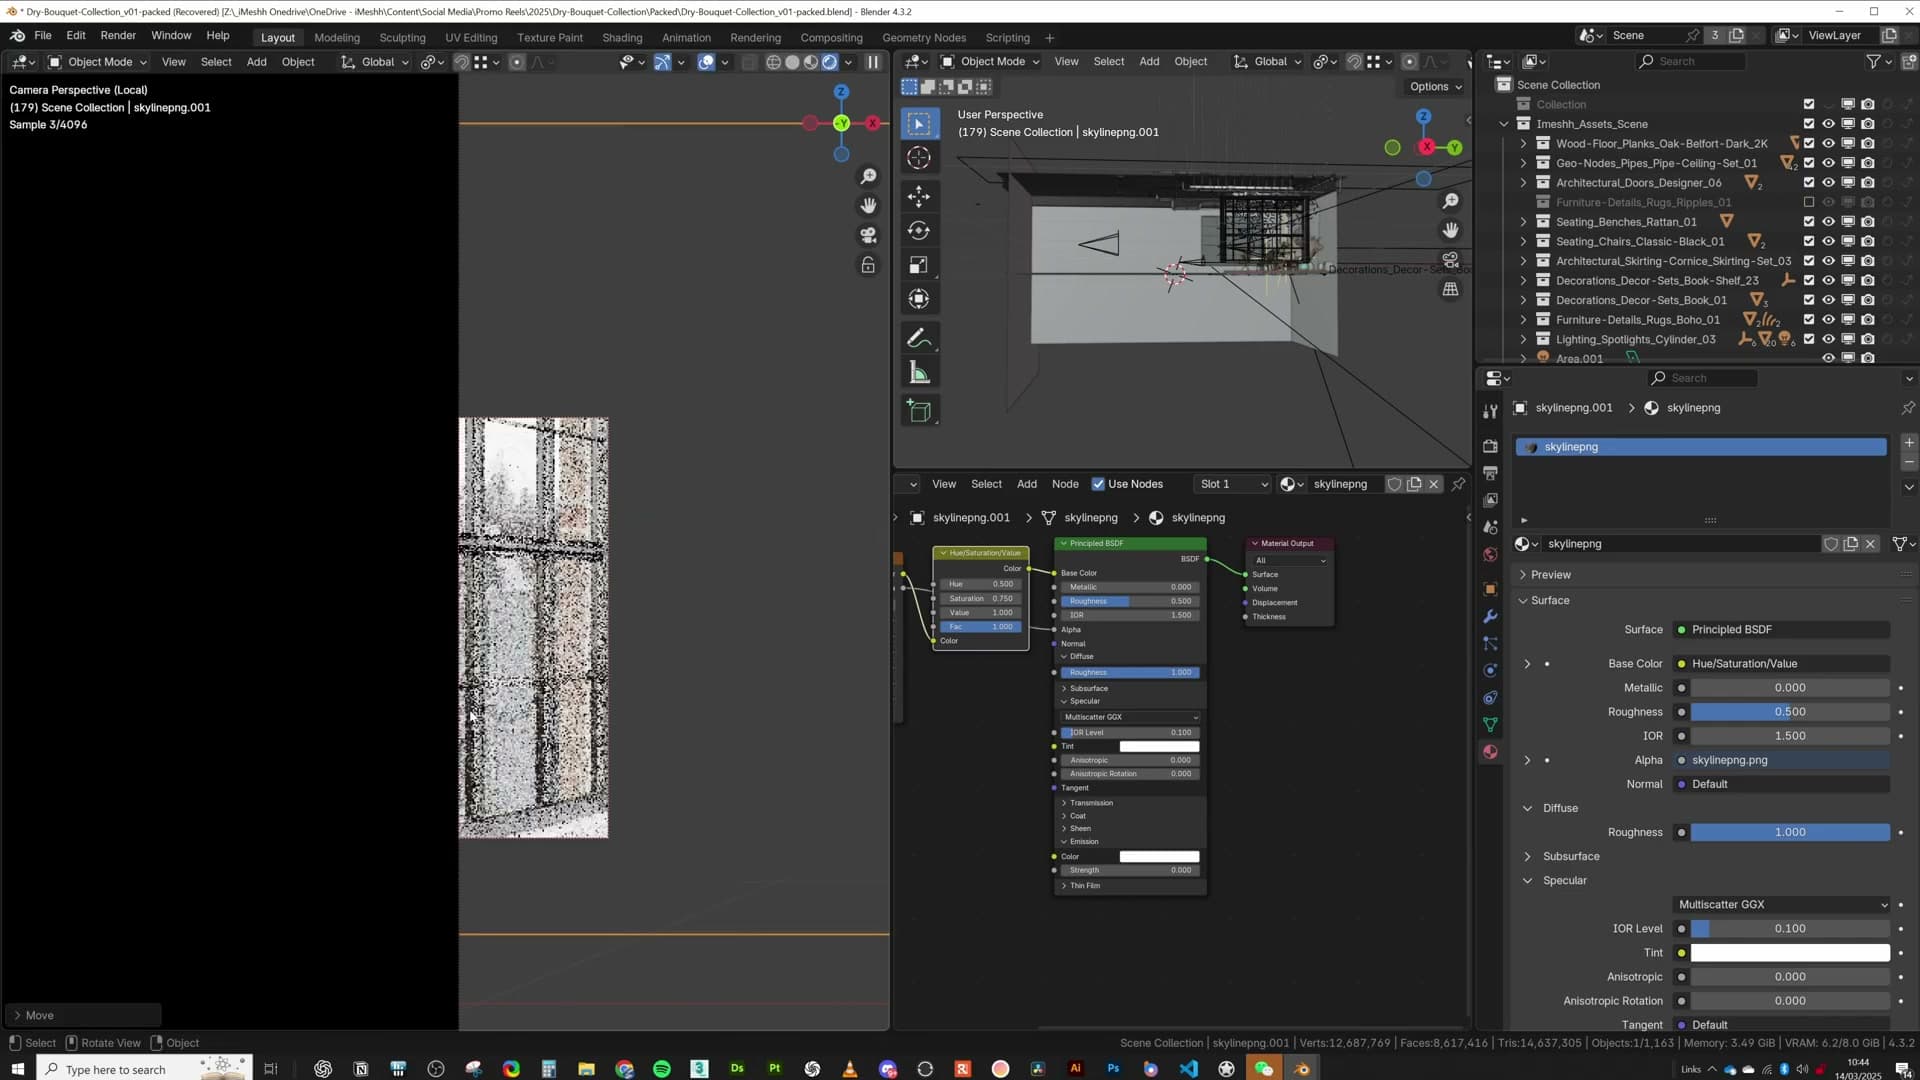Image resolution: width=1920 pixels, height=1080 pixels.
Task: Click the Hue/Saturation/Value base color link
Action: 1782,664
